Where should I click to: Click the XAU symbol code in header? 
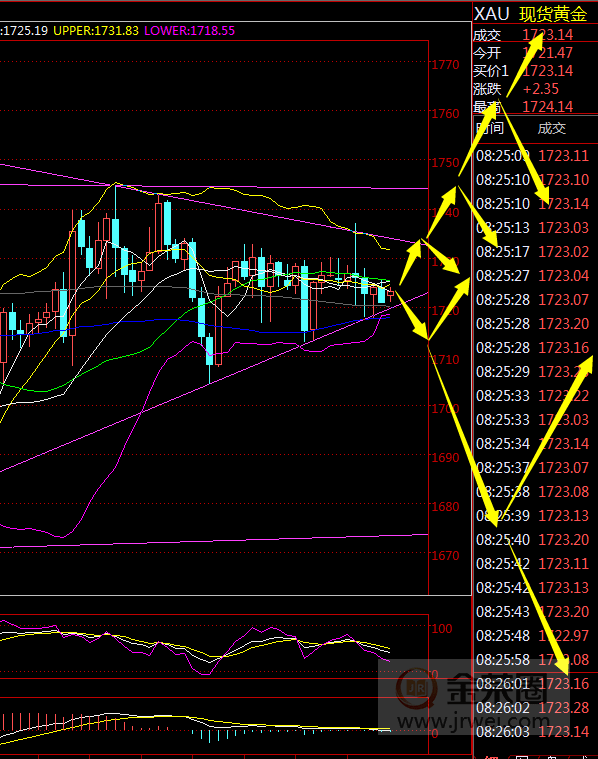(491, 14)
